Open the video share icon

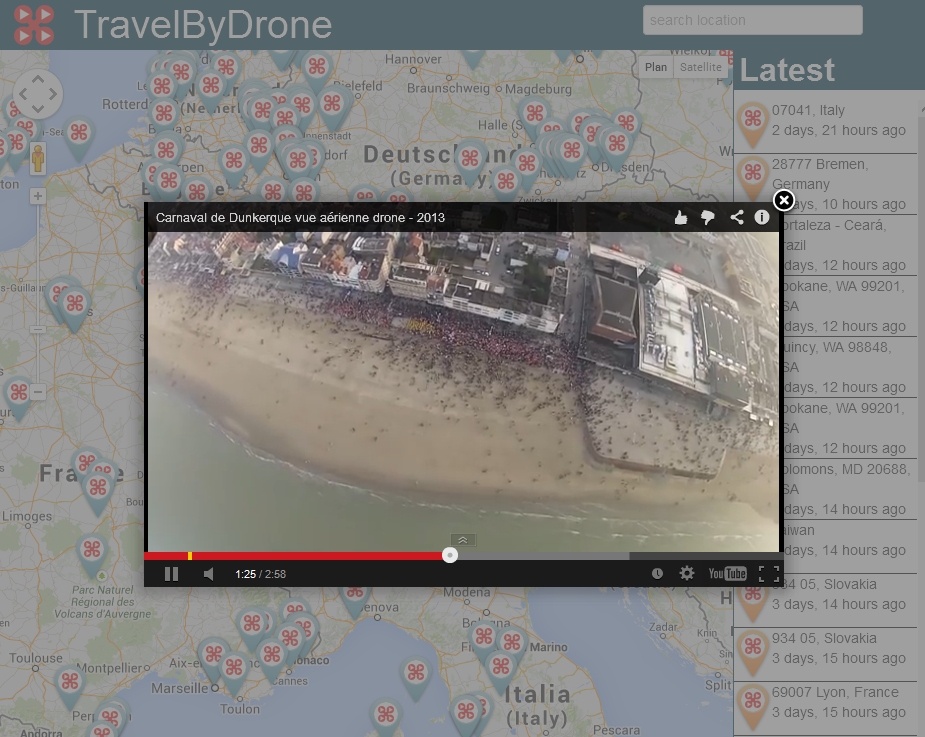pyautogui.click(x=736, y=217)
